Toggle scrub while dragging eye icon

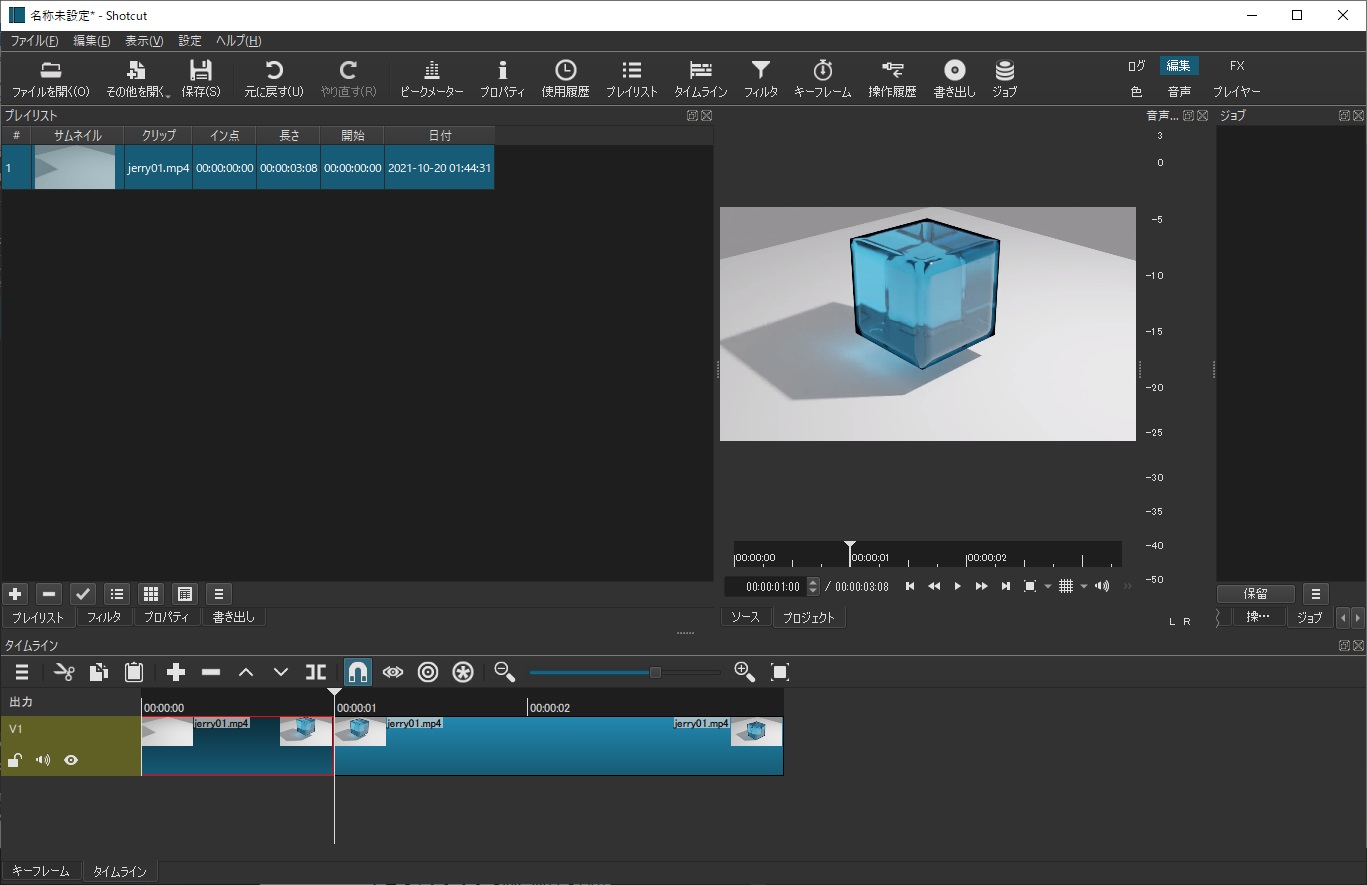[393, 672]
